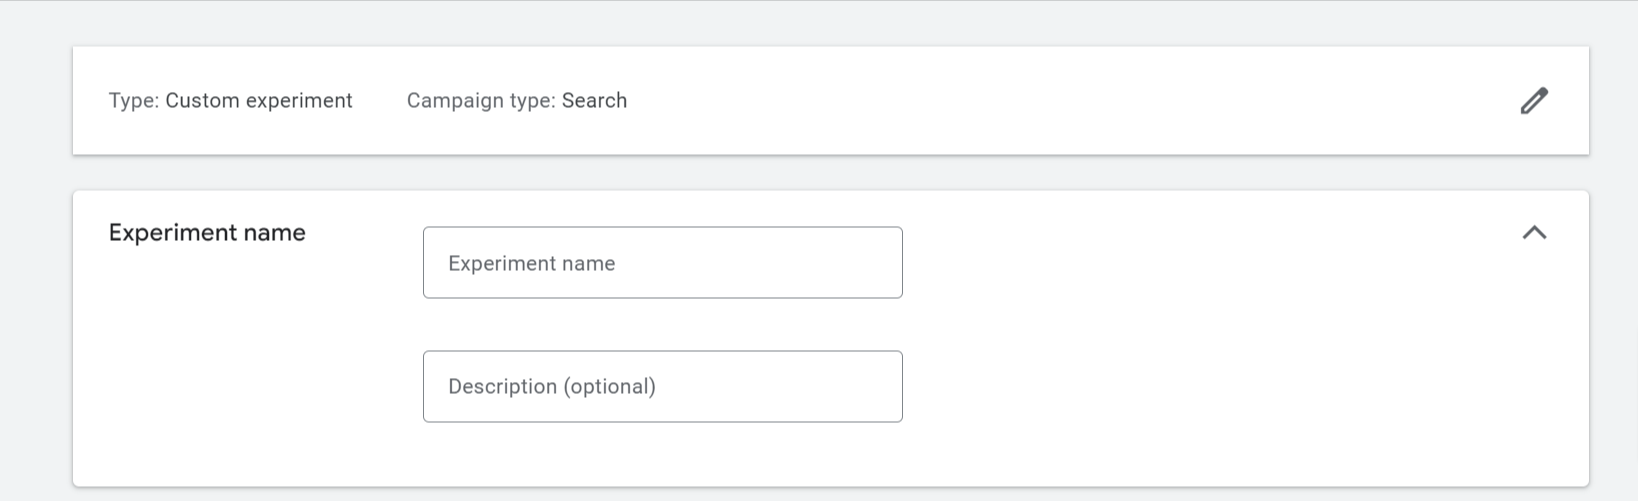The height and width of the screenshot is (501, 1638).
Task: Collapse the Experiment name section
Action: 1534,233
